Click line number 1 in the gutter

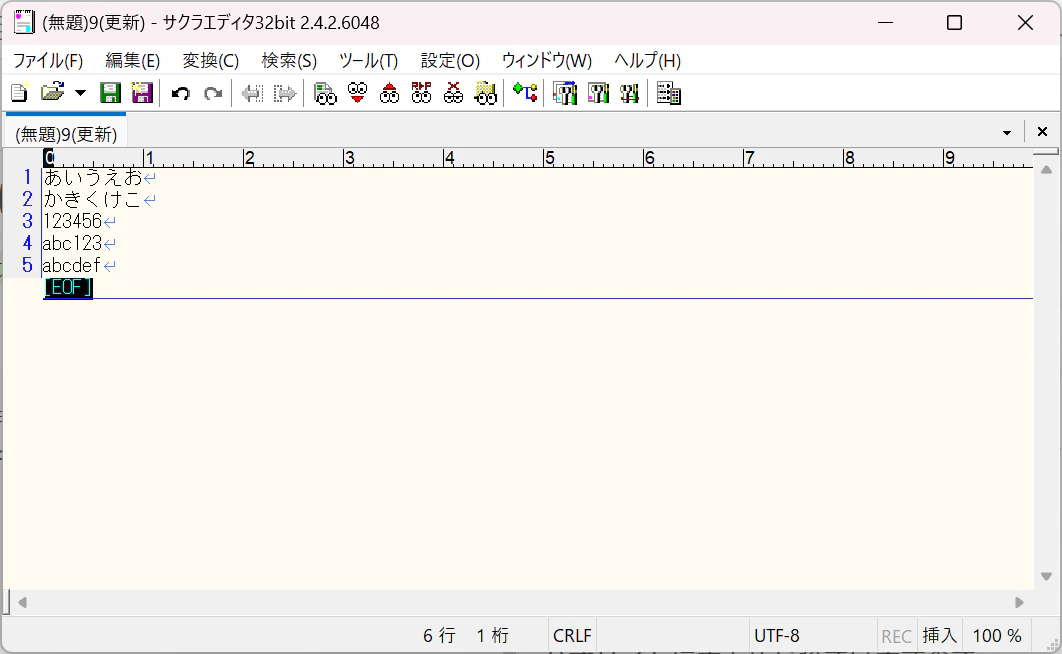[x=27, y=177]
